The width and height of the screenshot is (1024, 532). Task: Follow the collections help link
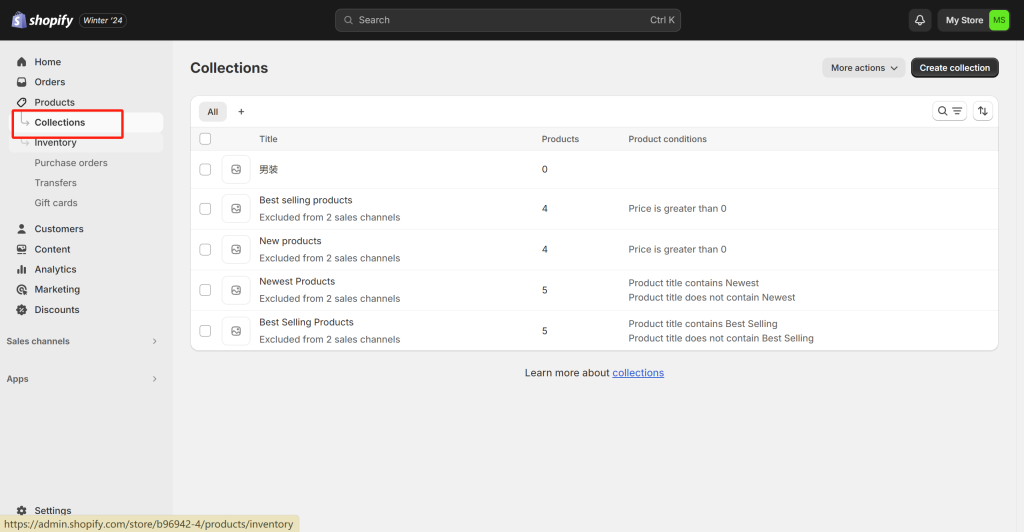coord(638,373)
